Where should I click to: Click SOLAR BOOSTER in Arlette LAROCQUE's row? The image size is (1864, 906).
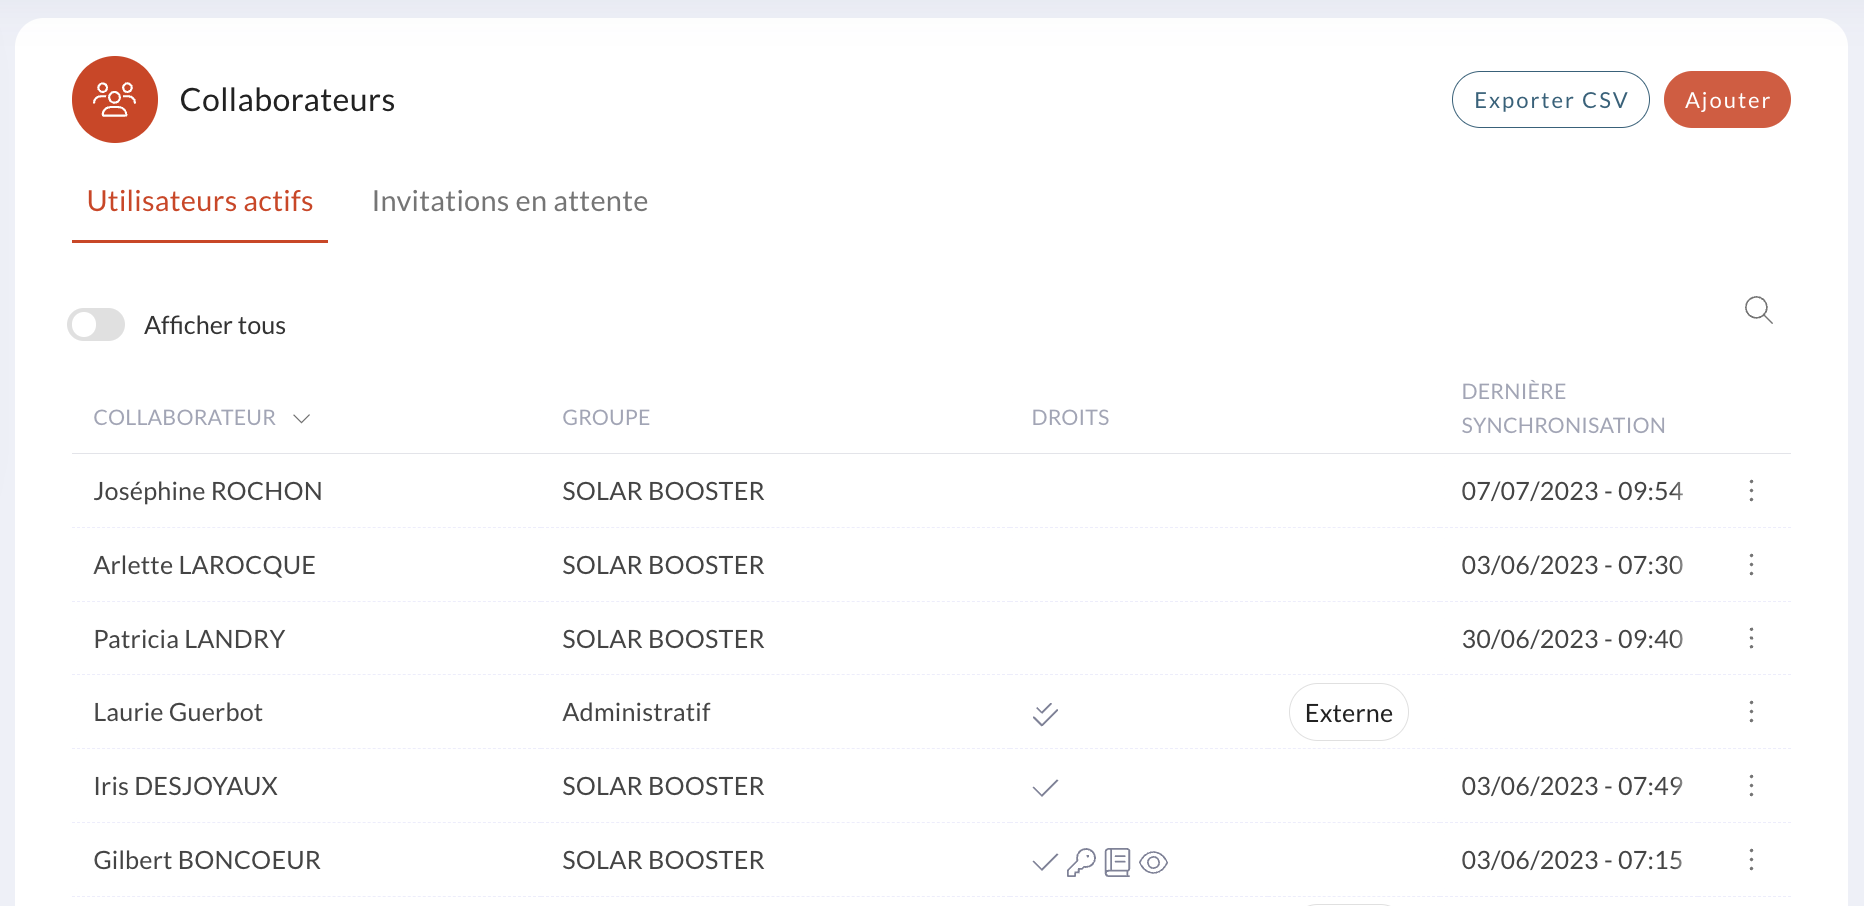(663, 565)
